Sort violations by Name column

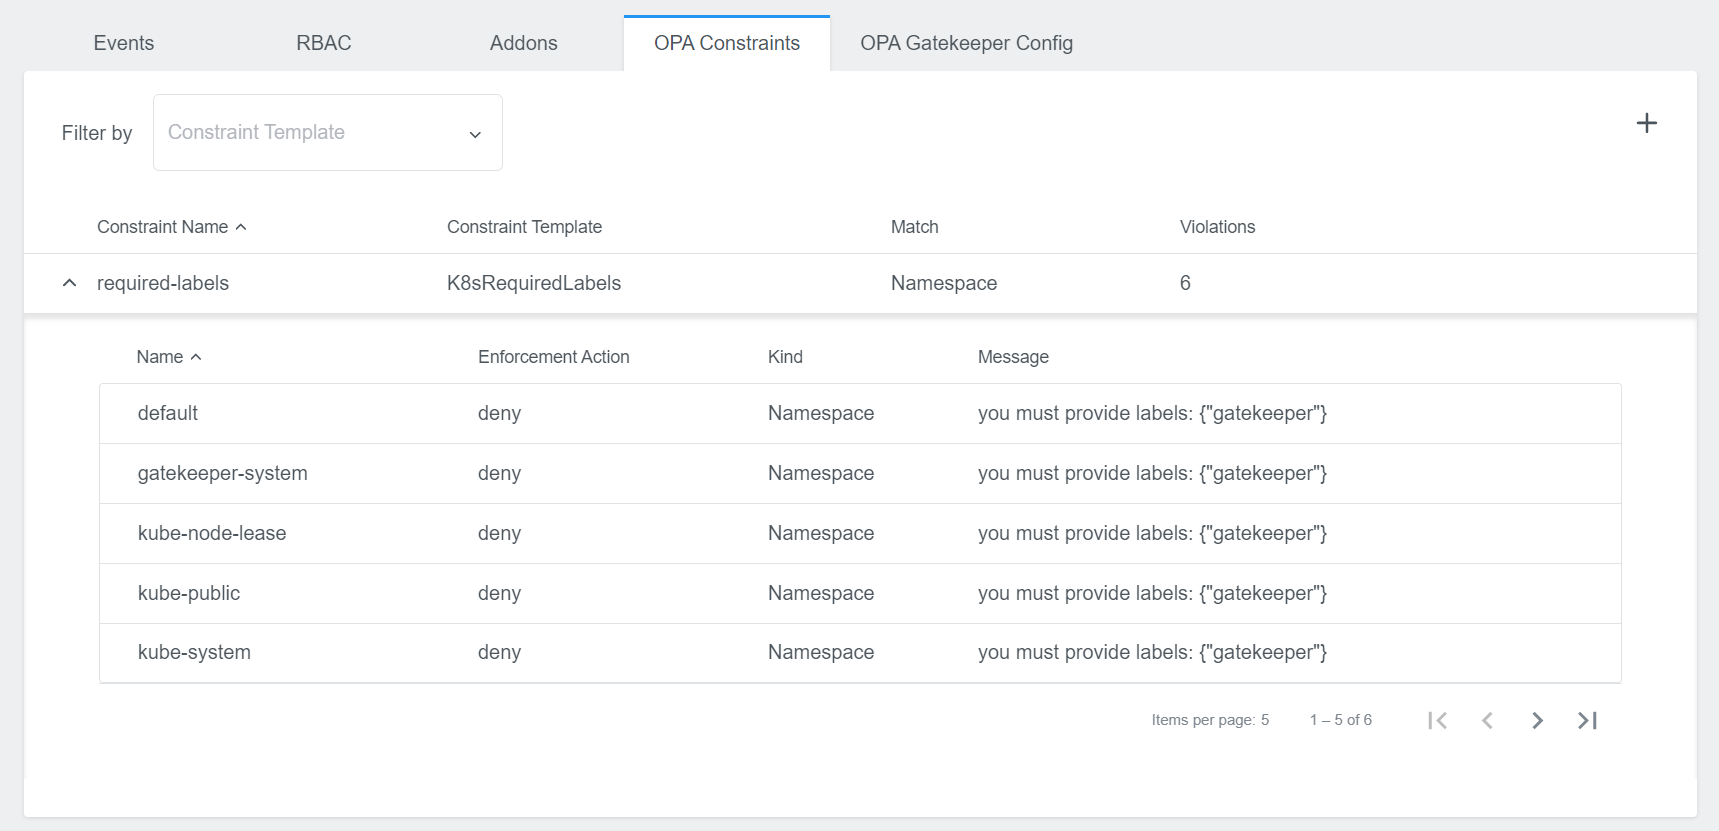point(160,357)
